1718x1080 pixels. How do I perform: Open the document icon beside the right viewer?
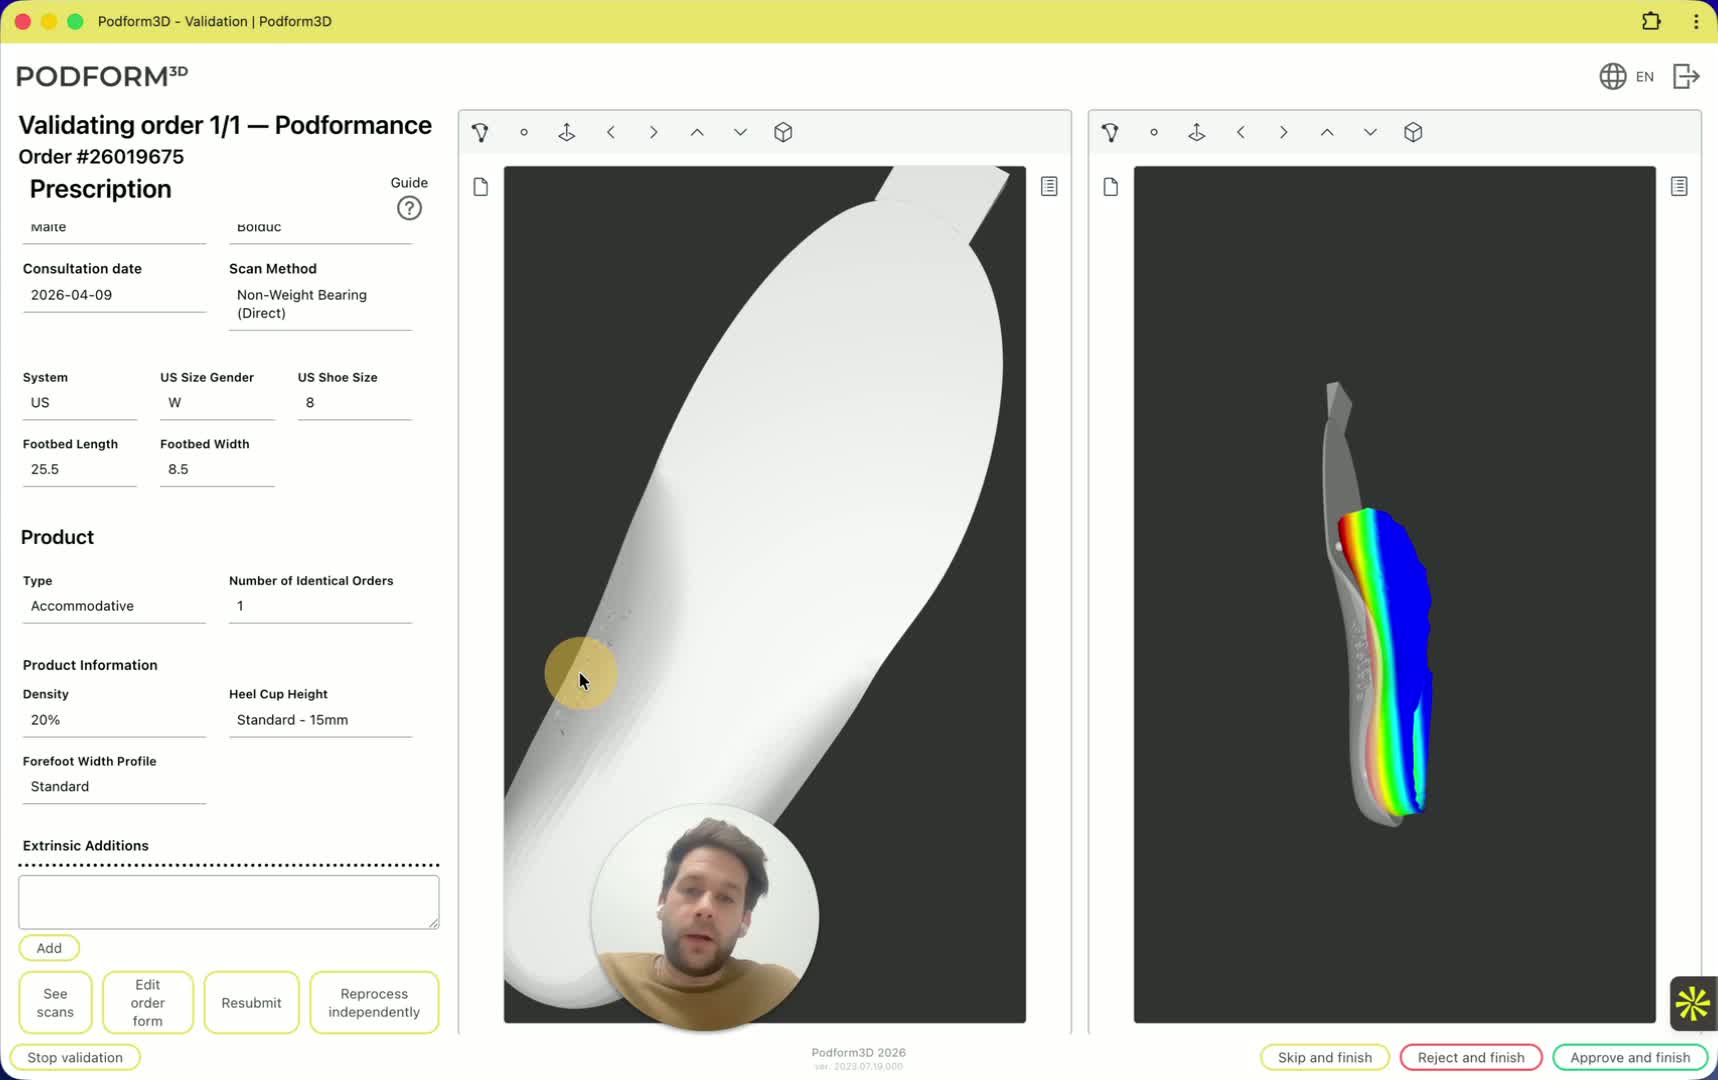[1111, 187]
